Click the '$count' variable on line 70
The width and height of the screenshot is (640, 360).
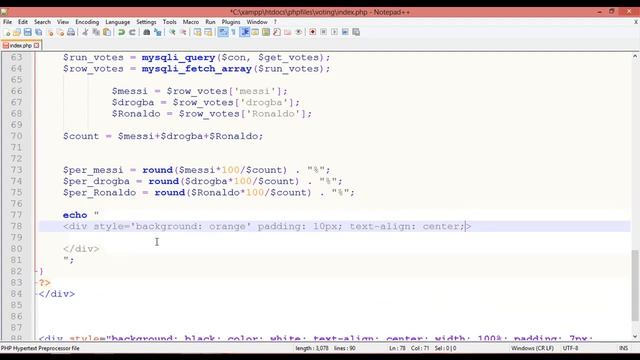(81, 136)
